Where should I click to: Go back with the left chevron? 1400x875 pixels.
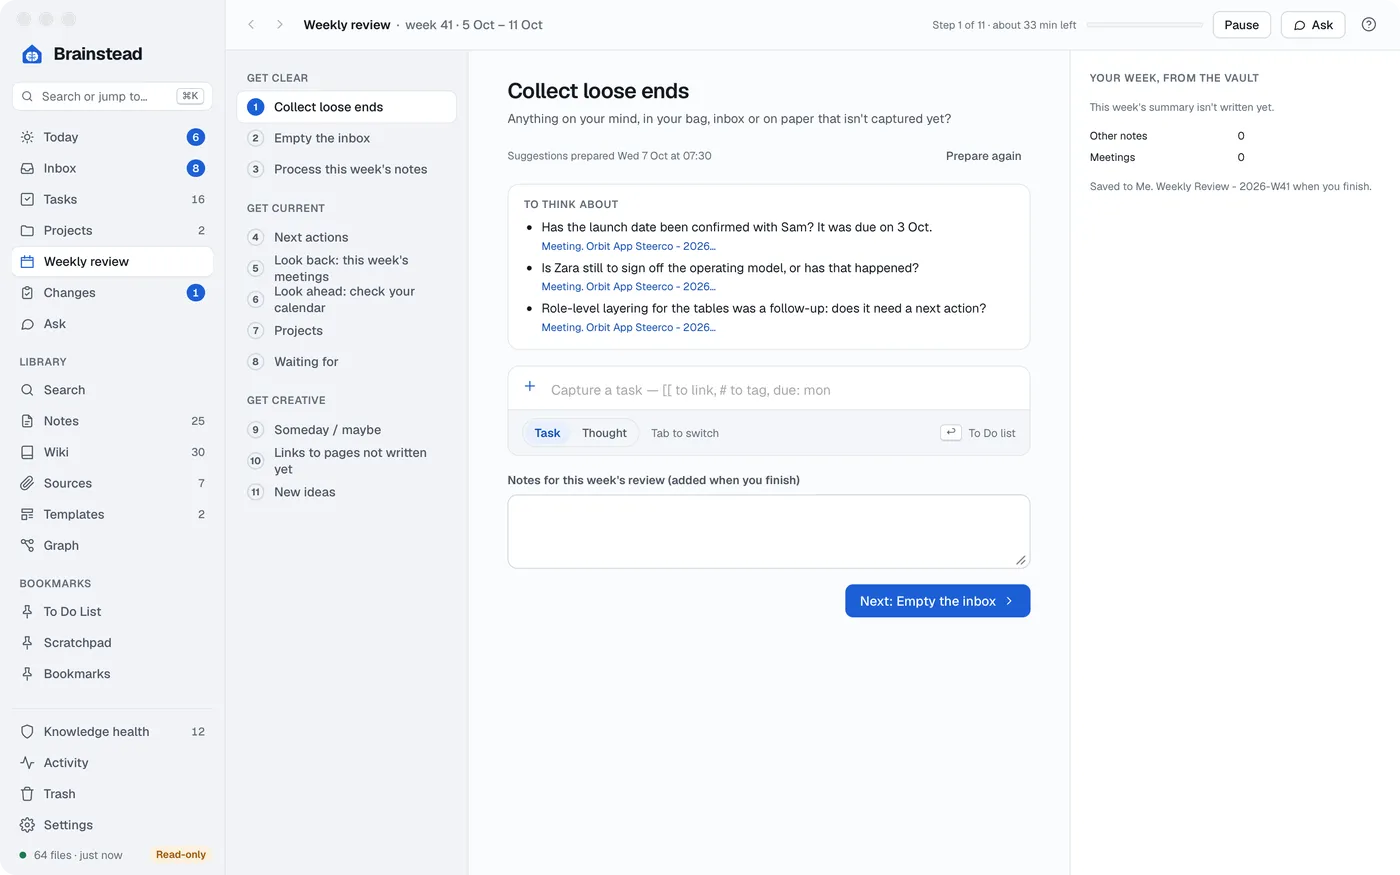(251, 25)
